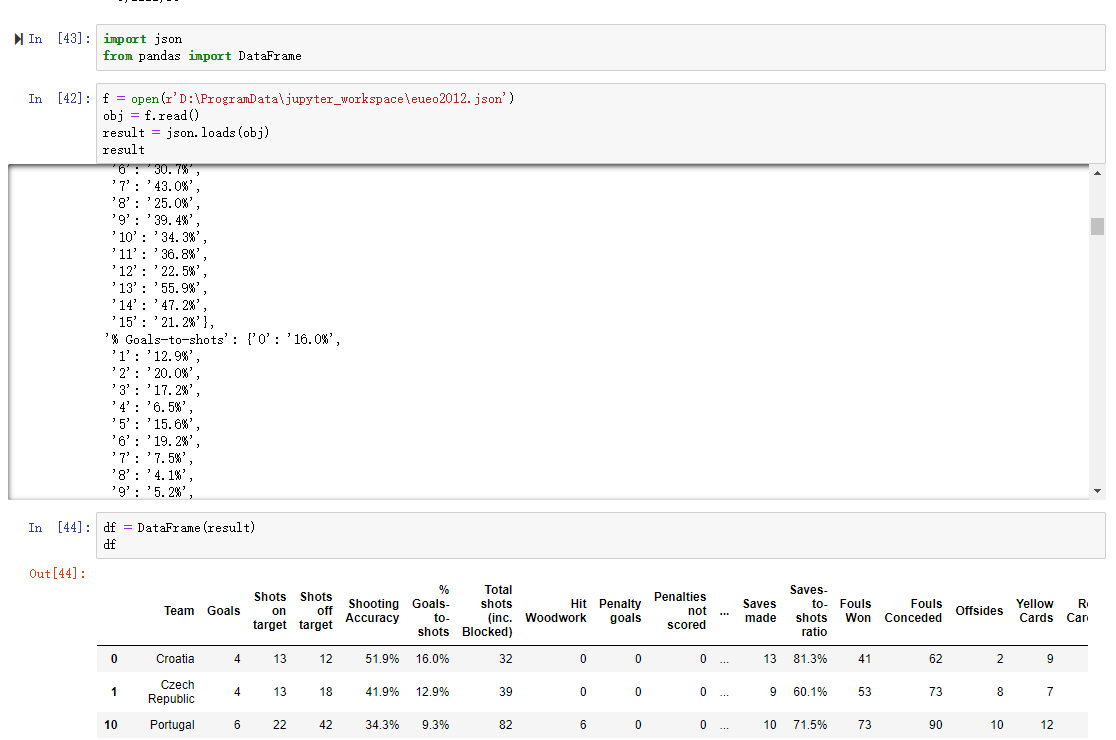Click the Out[44] output prompt
This screenshot has height=740, width=1116.
[58, 574]
